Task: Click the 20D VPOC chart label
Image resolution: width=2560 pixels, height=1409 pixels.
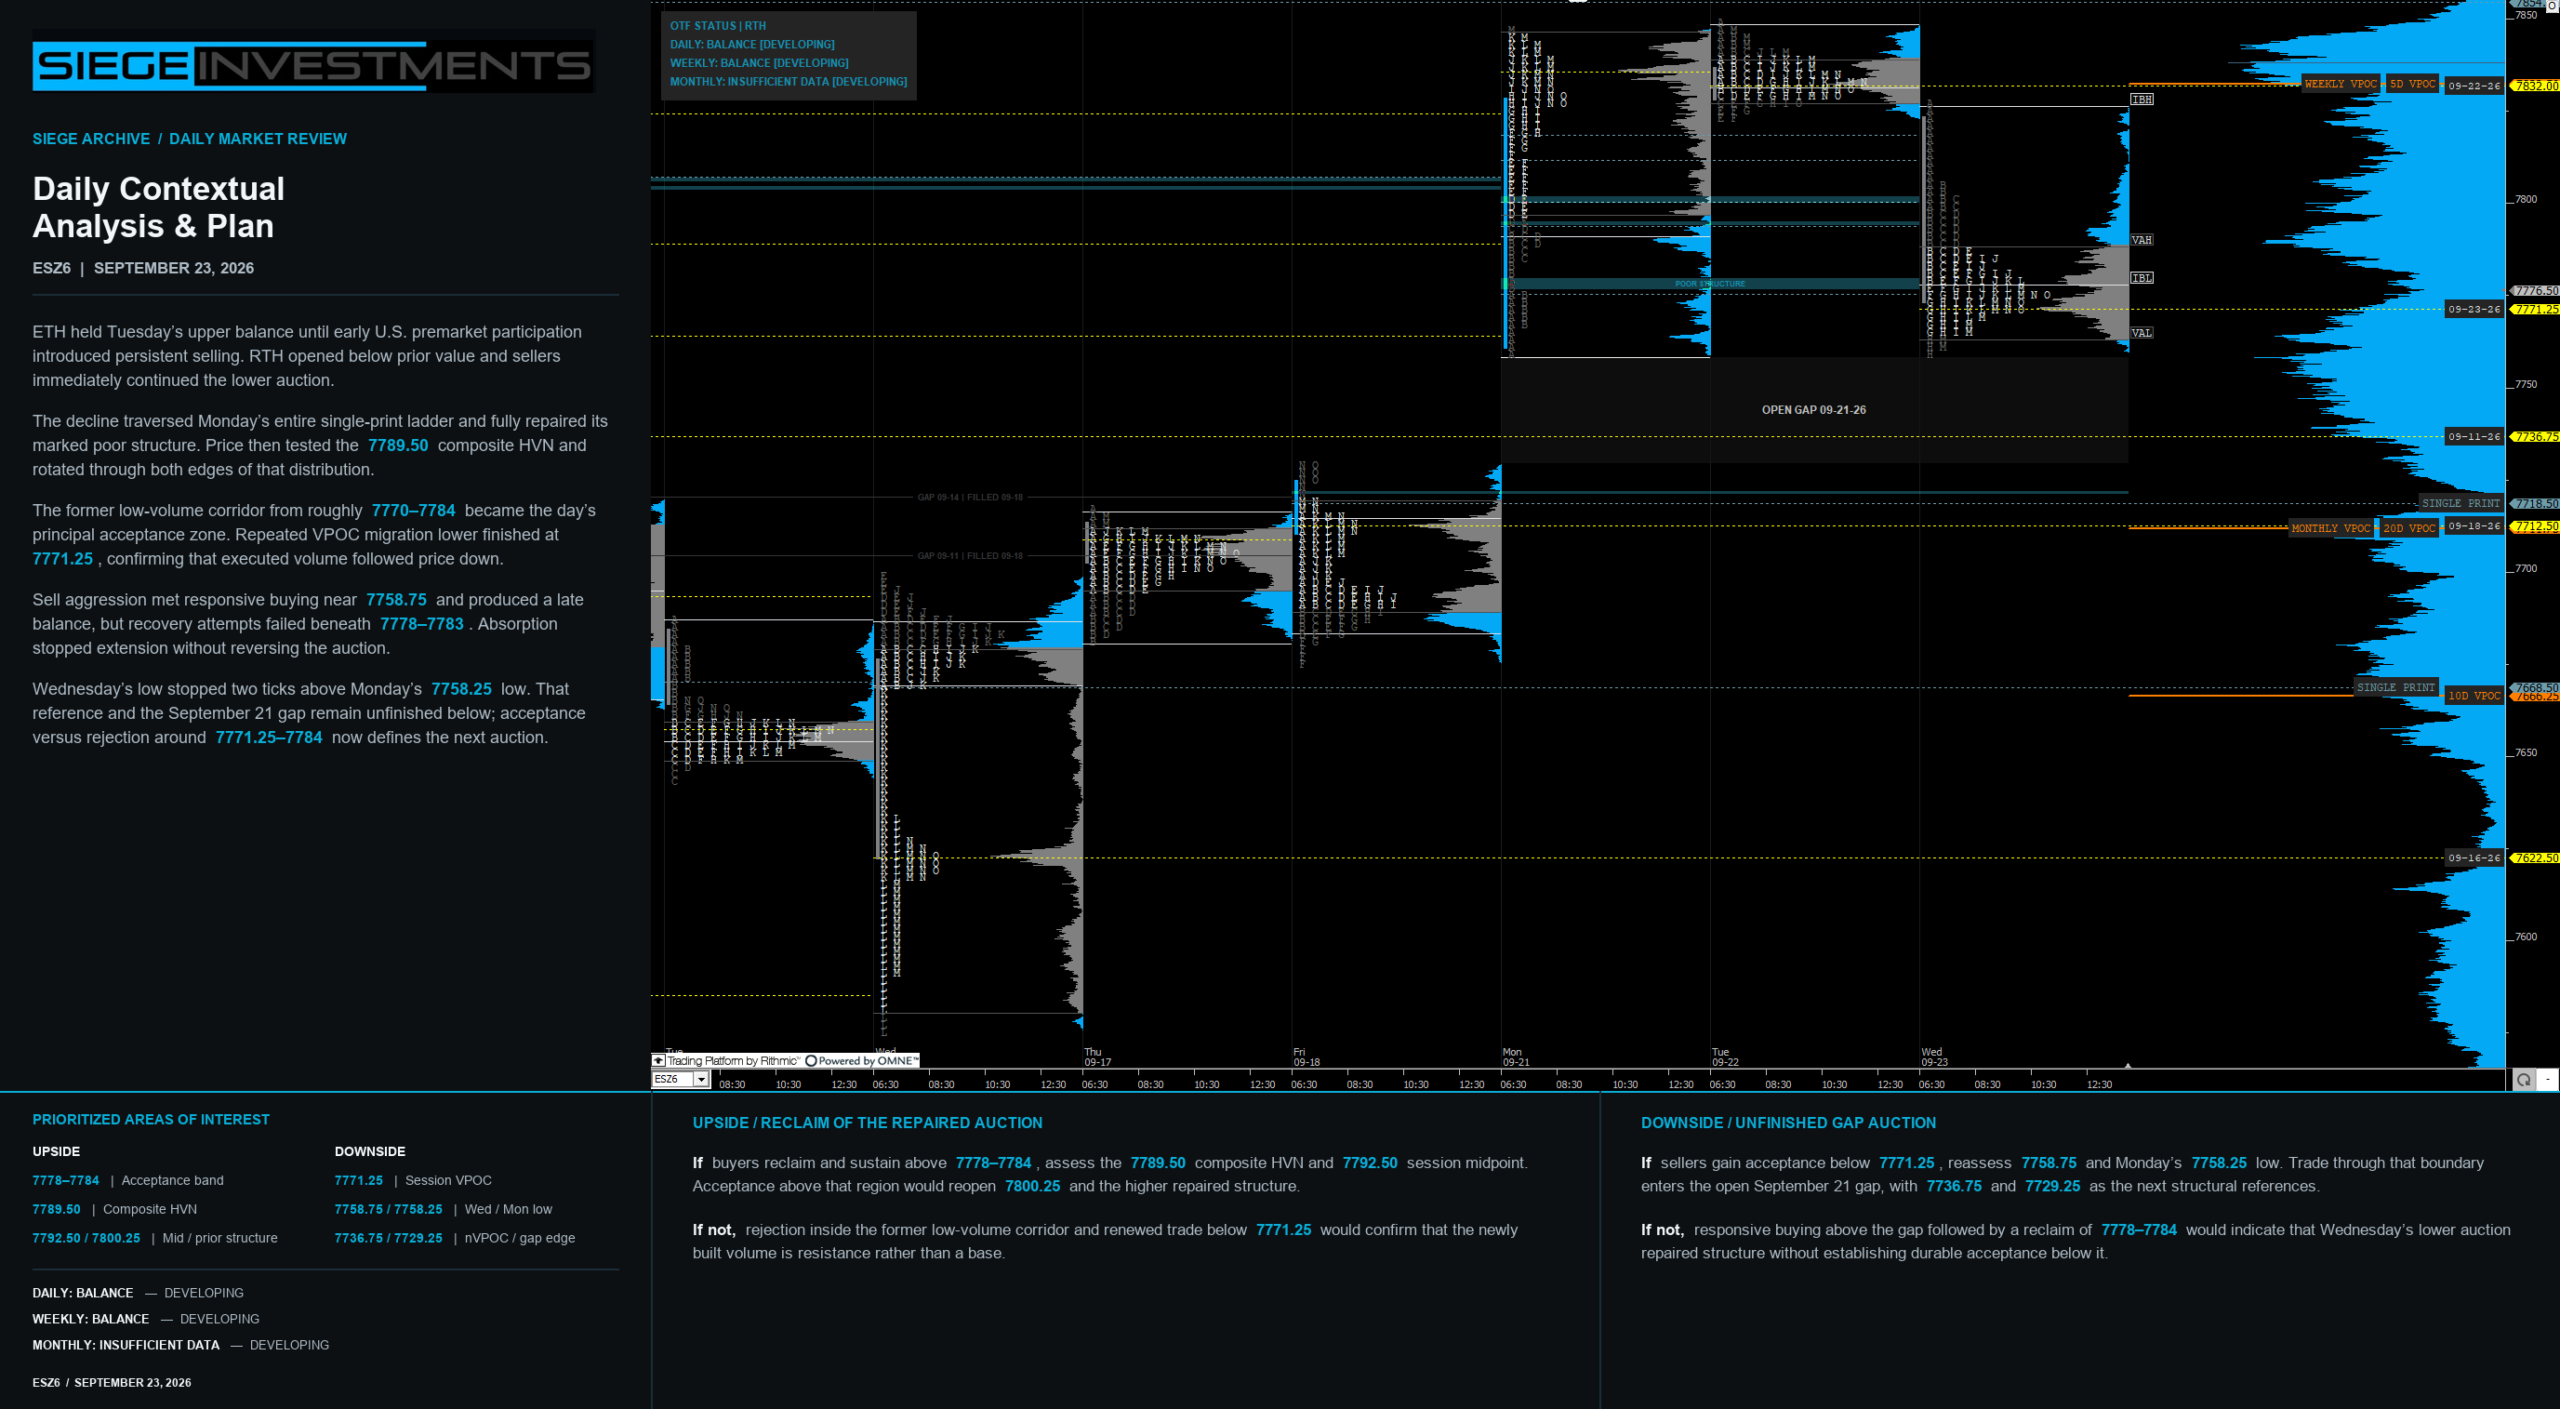Action: click(2409, 528)
